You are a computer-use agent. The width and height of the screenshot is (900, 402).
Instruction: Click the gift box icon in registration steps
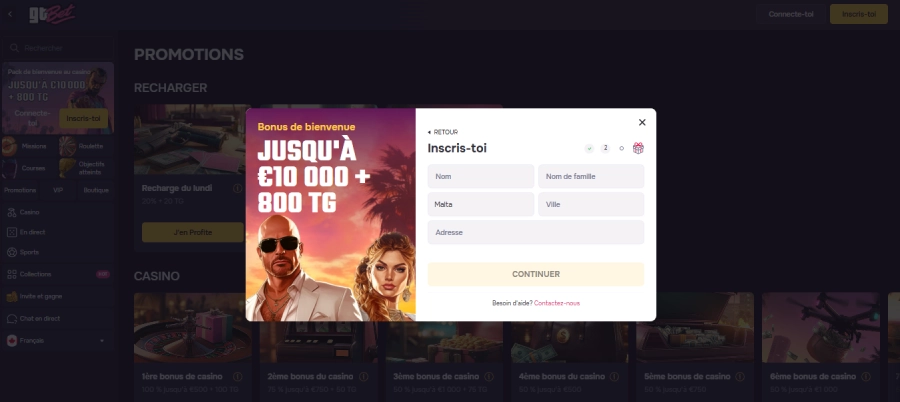[638, 148]
